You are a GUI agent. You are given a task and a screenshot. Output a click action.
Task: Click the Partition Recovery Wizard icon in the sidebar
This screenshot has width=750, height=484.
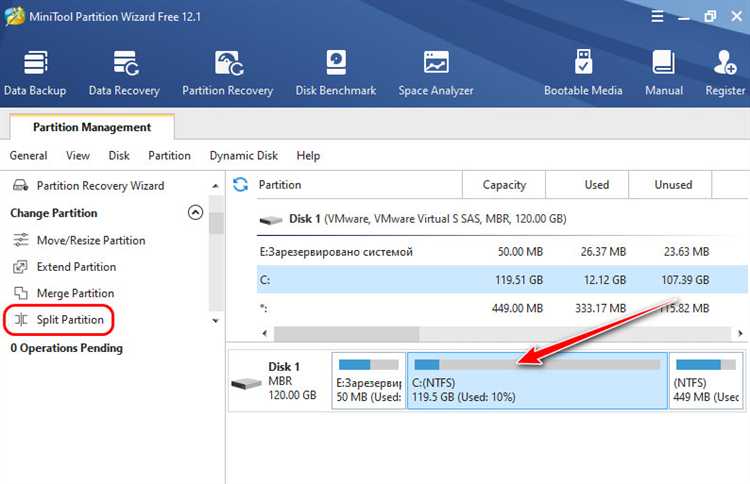click(21, 185)
